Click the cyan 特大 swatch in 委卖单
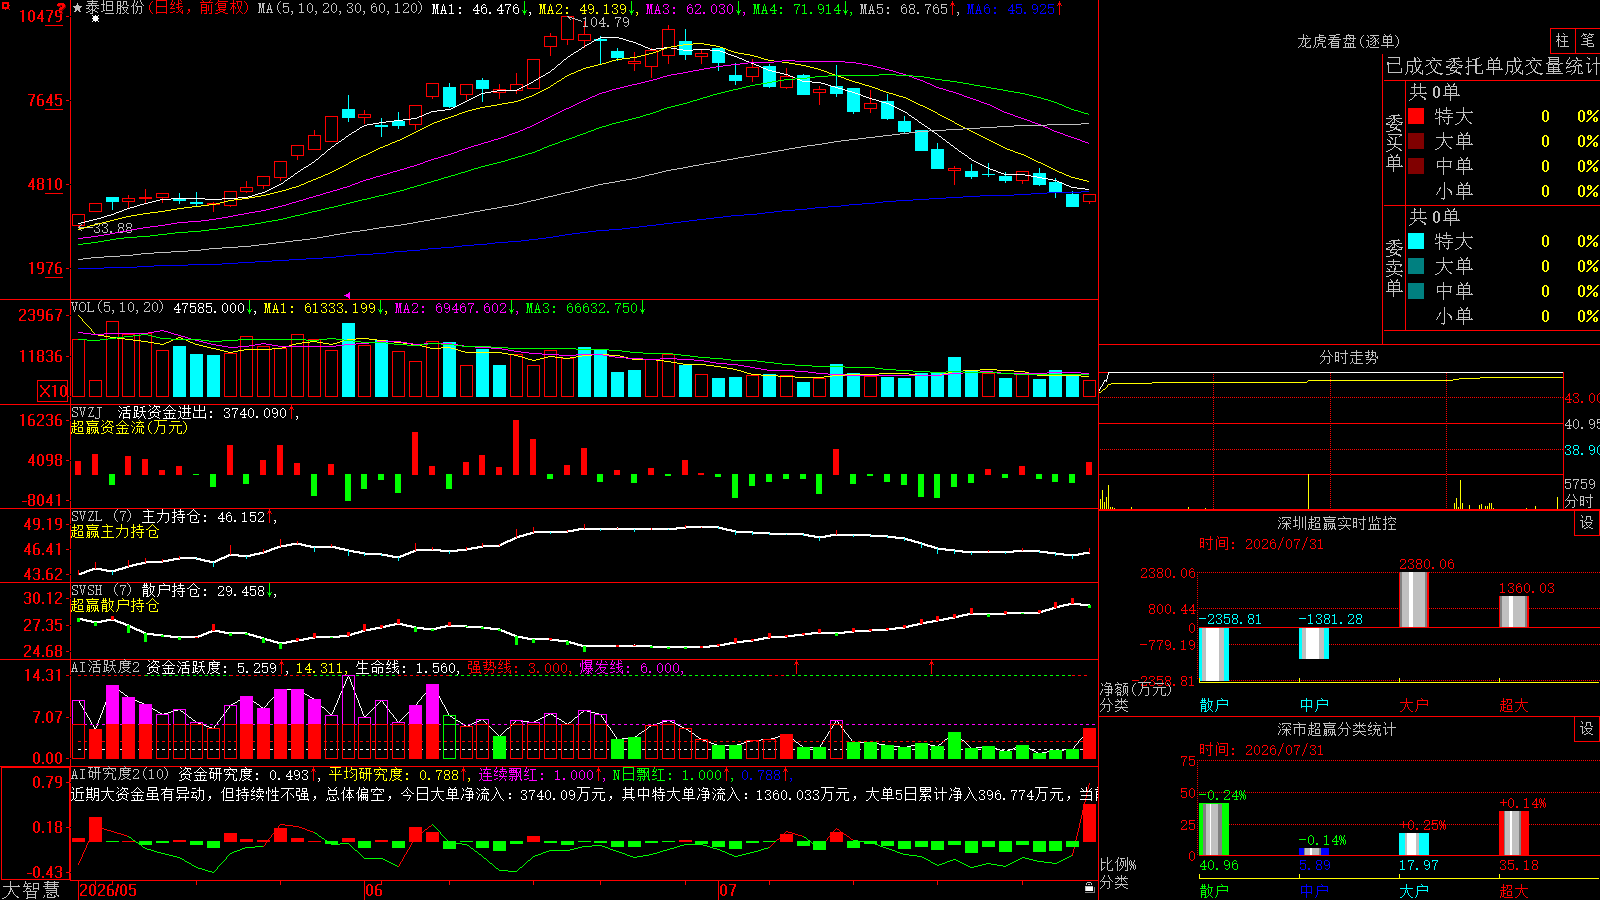Screen dimensions: 1600x900 click(1416, 241)
